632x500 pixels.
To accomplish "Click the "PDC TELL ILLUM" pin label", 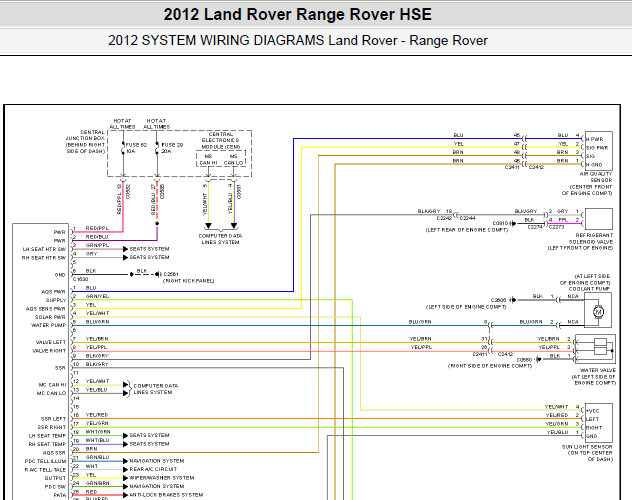I will coord(45,461).
